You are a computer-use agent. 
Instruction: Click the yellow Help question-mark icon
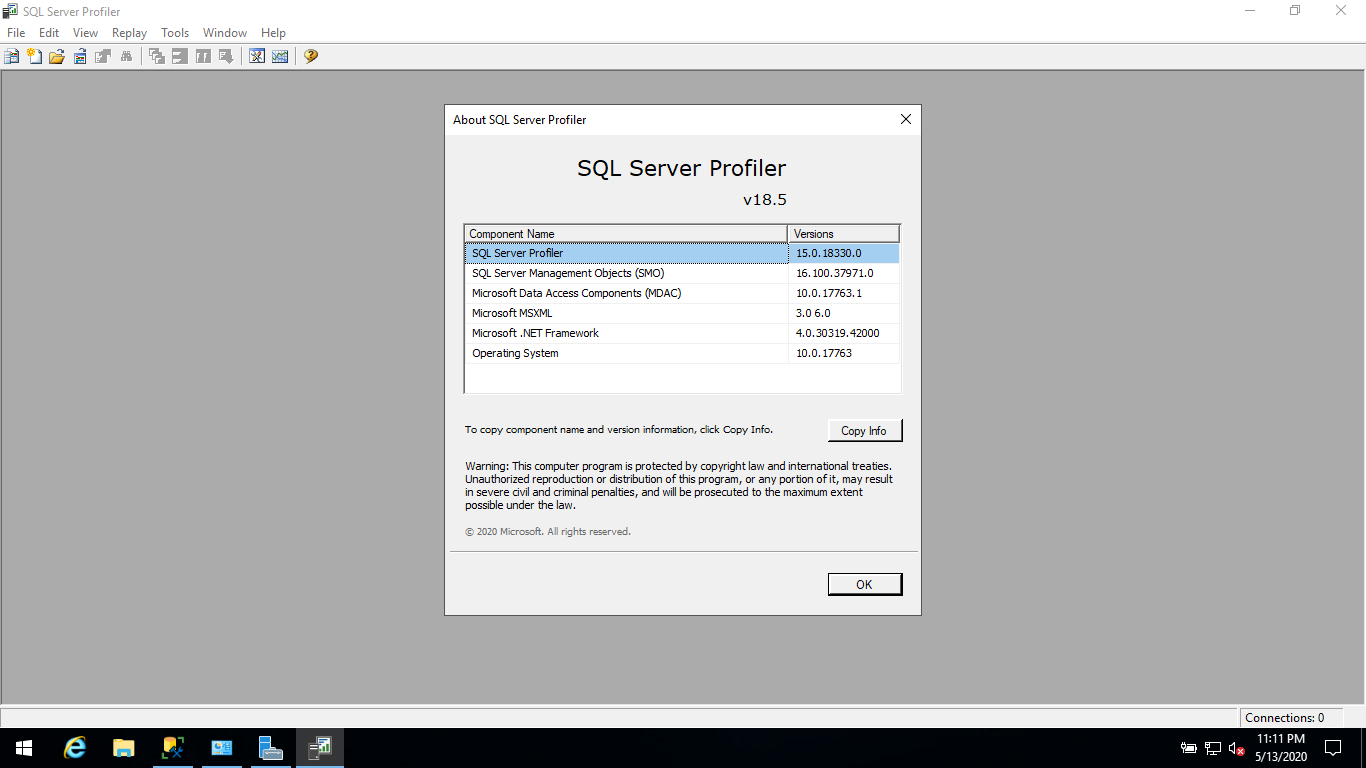coord(311,56)
